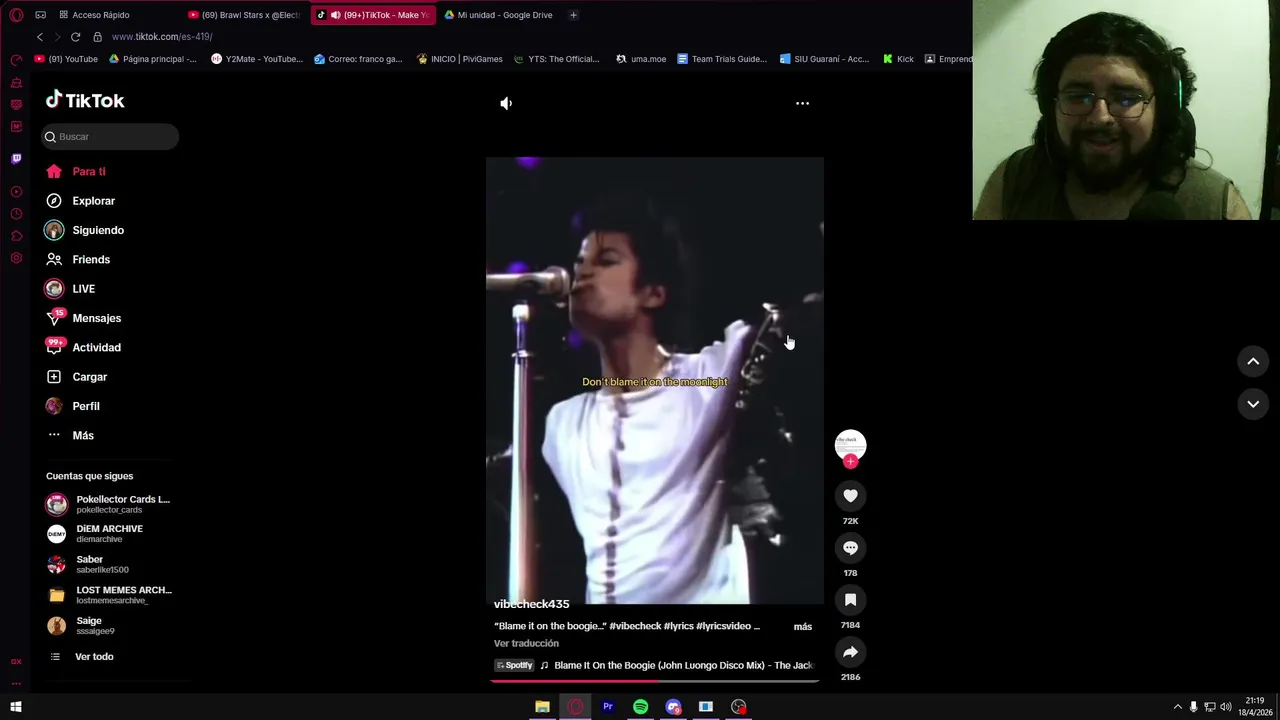Image resolution: width=1280 pixels, height=720 pixels.
Task: Click the playing Michael Jackson video
Action: [655, 380]
